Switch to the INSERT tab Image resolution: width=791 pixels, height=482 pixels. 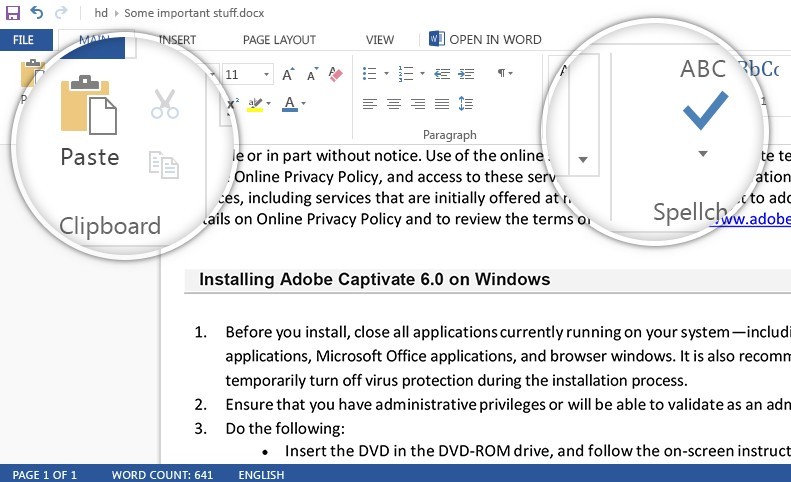click(177, 40)
